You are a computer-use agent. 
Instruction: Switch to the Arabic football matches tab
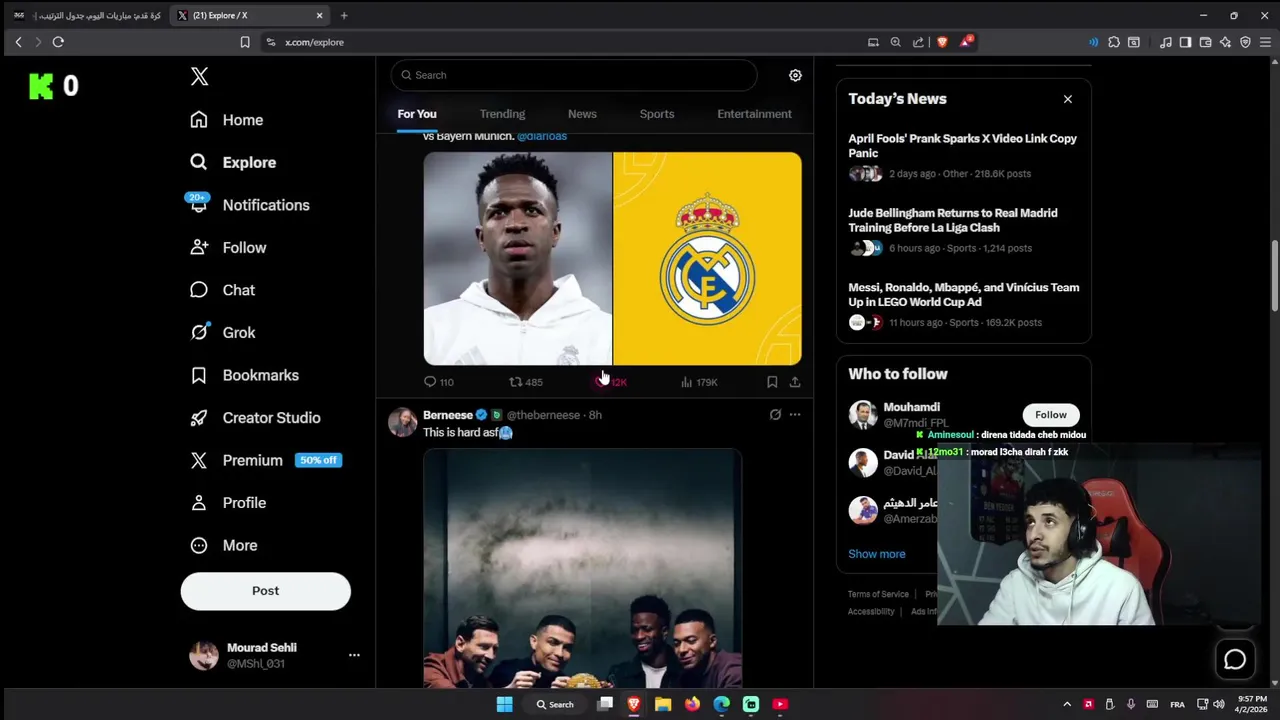tap(85, 15)
